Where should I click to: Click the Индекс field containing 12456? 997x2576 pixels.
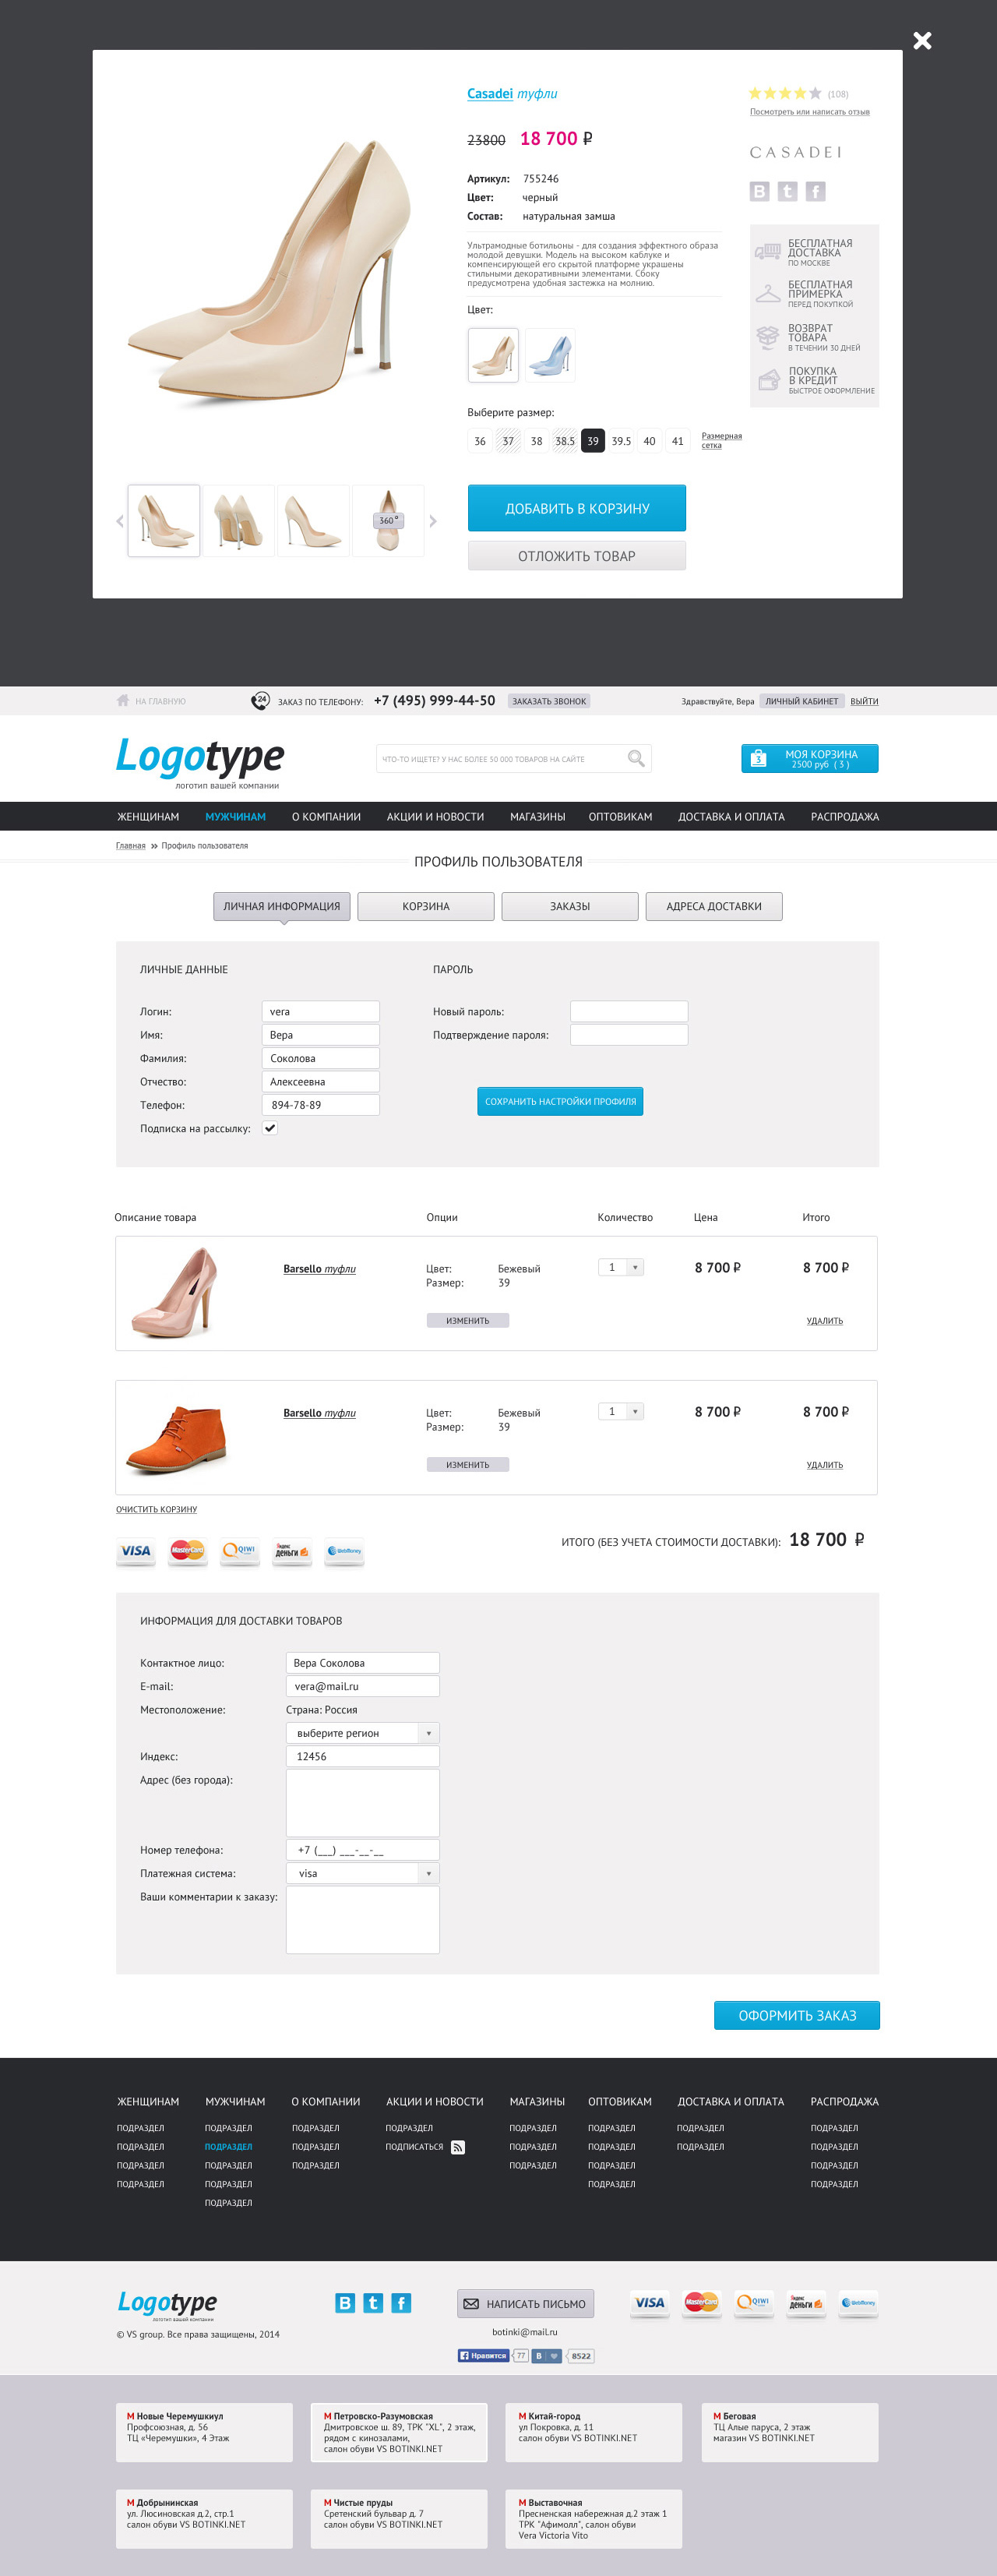point(363,1756)
